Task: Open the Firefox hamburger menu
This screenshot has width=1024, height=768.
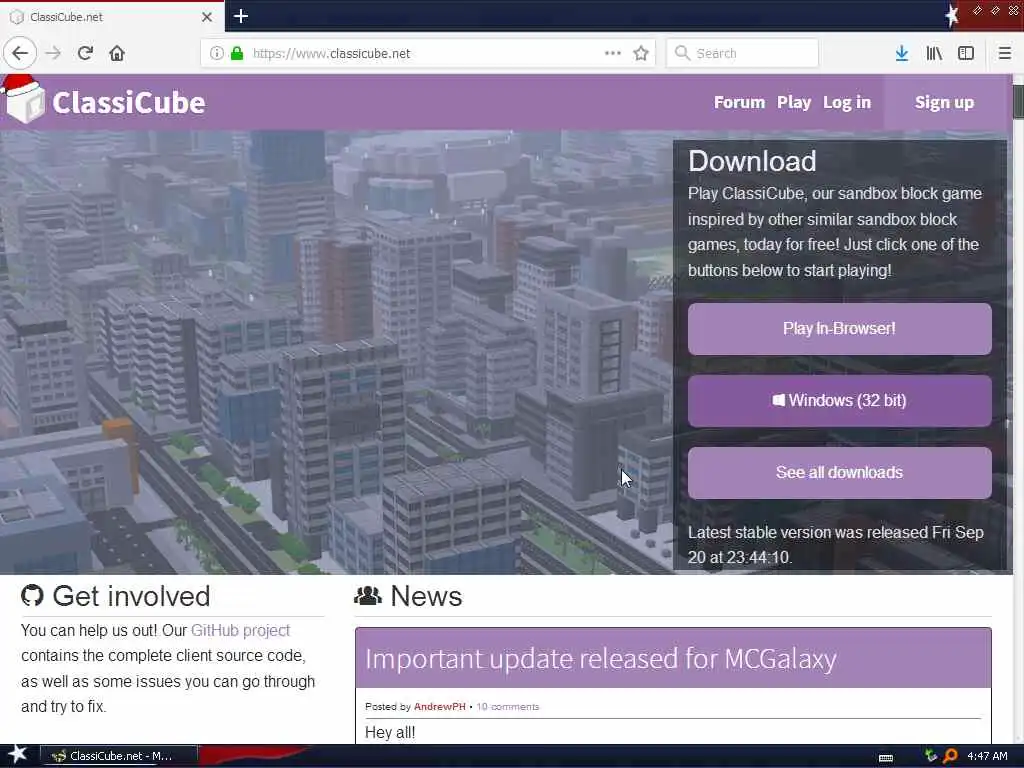Action: (x=1005, y=53)
